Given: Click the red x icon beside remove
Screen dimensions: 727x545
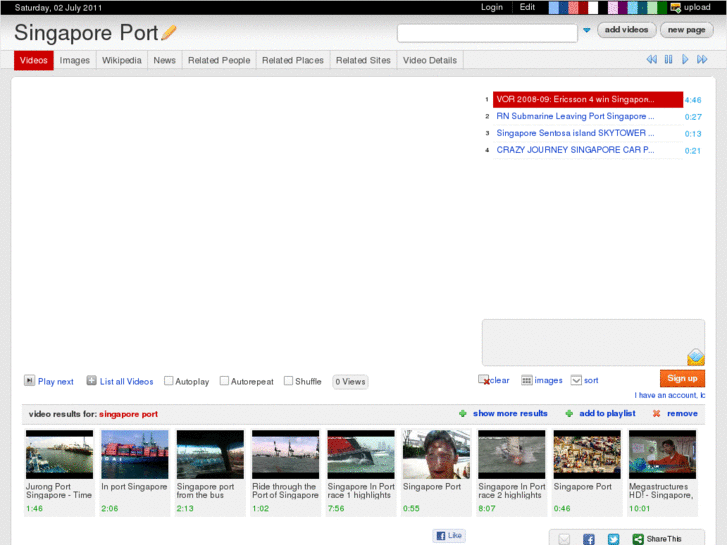Looking at the screenshot, I should 656,413.
